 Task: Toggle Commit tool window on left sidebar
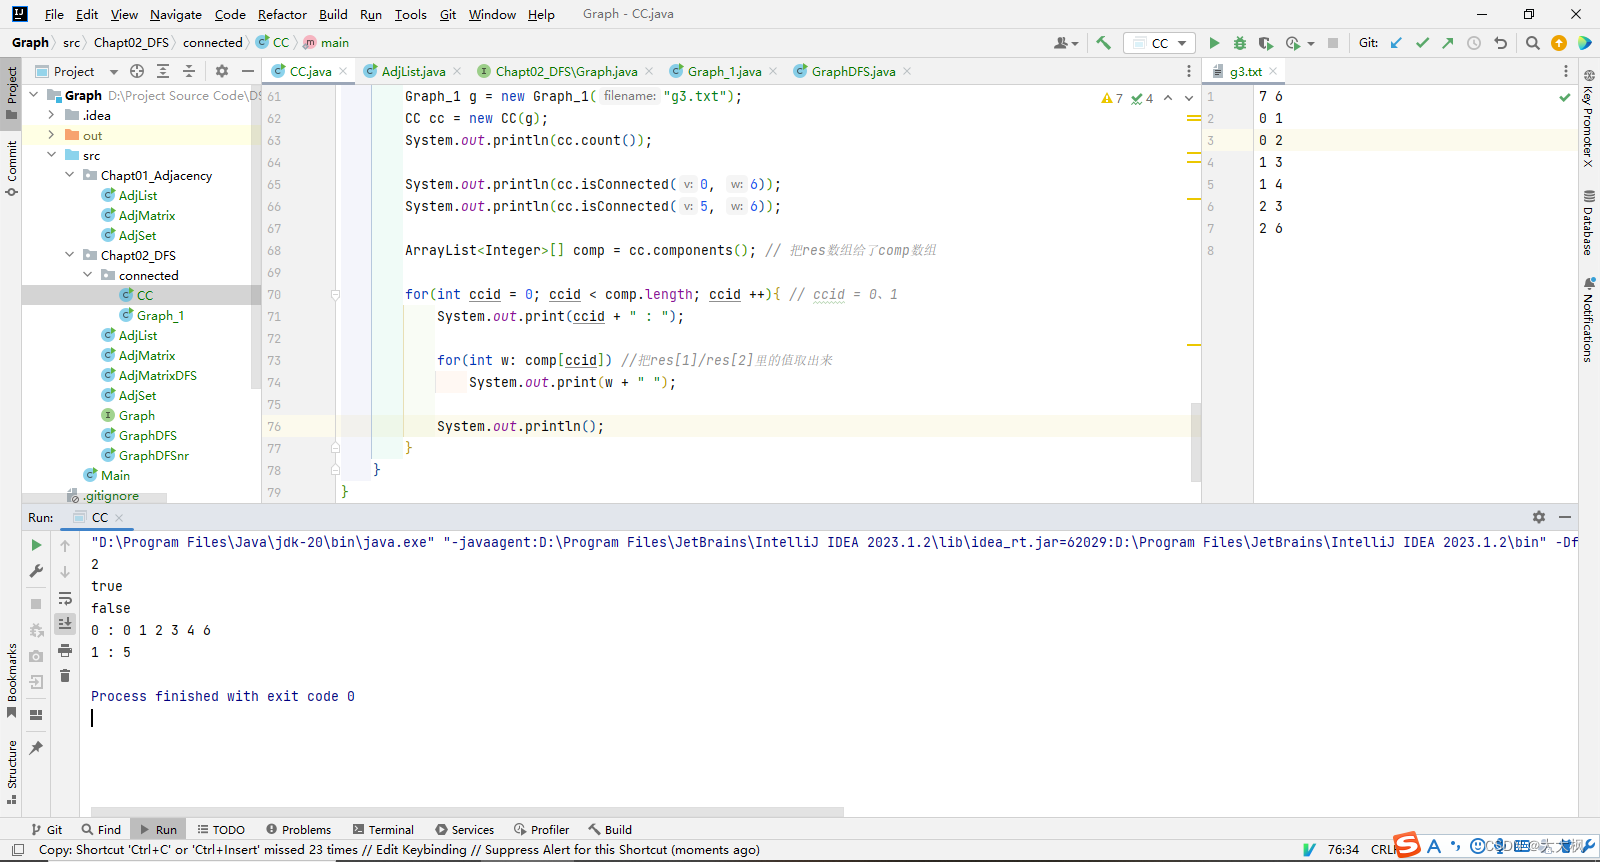12,167
